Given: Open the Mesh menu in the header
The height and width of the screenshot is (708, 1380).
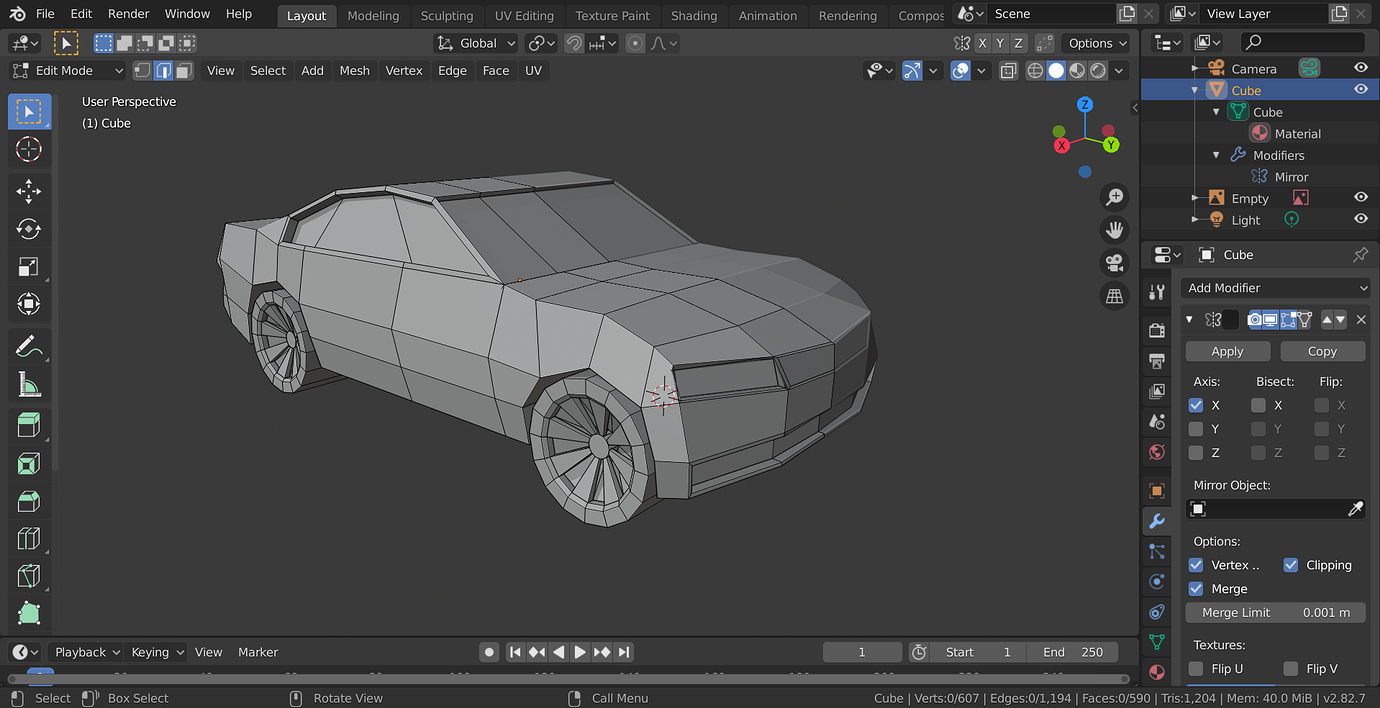Looking at the screenshot, I should (354, 70).
